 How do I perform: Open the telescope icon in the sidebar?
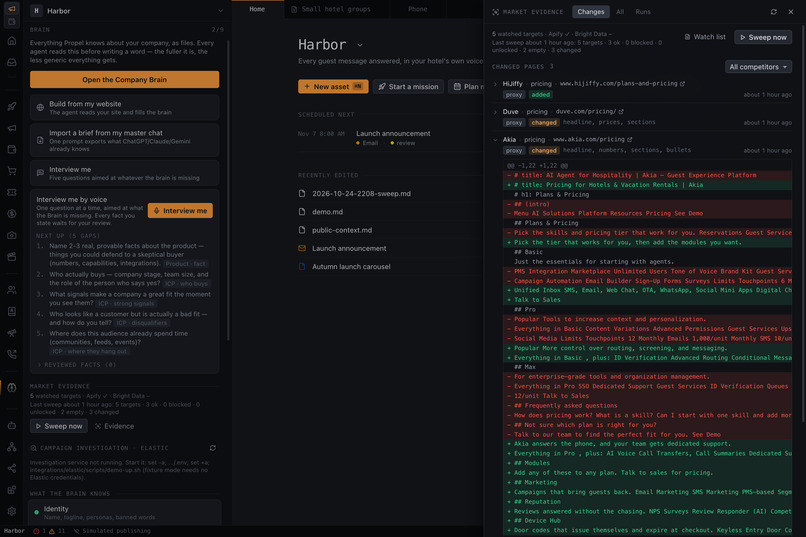pyautogui.click(x=12, y=333)
